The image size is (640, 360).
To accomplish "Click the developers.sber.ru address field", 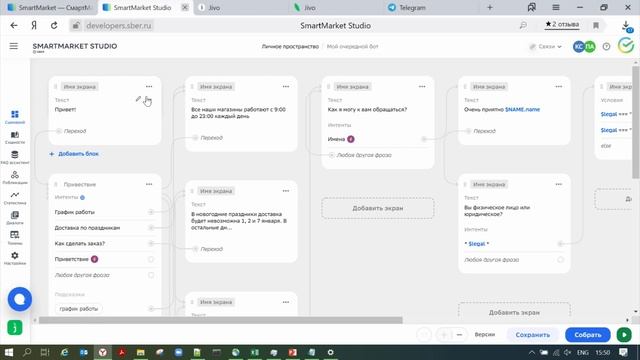I will [118, 26].
